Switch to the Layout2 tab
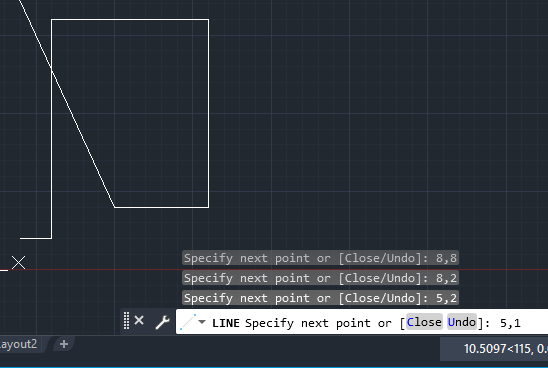The height and width of the screenshot is (368, 548). pyautogui.click(x=19, y=344)
